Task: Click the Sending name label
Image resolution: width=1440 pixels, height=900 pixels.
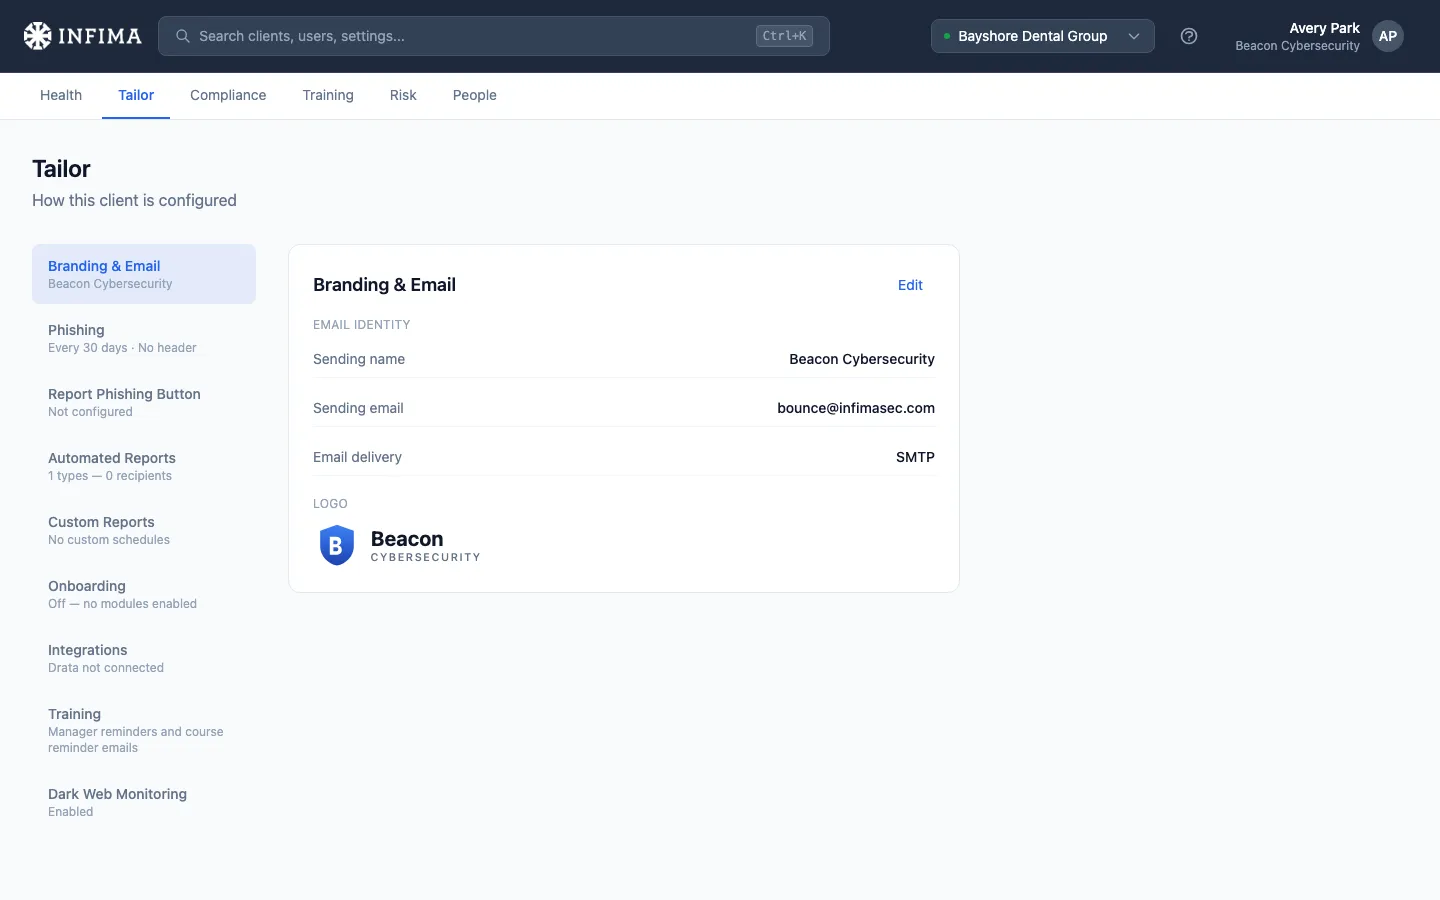Action: [x=359, y=359]
